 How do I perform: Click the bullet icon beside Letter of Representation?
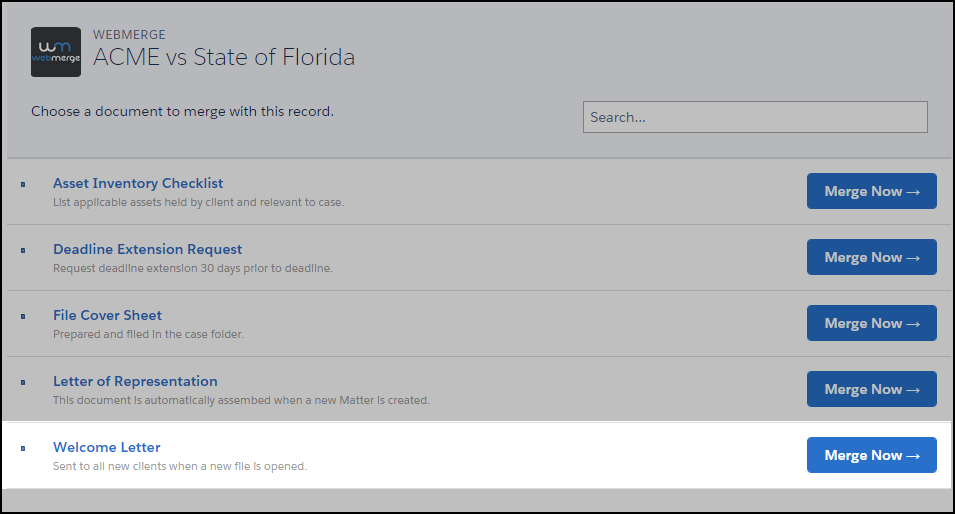tap(23, 382)
